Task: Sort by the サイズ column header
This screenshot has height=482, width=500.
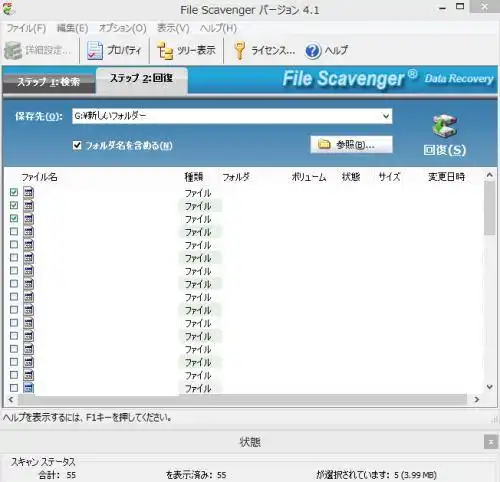Action: coord(389,177)
